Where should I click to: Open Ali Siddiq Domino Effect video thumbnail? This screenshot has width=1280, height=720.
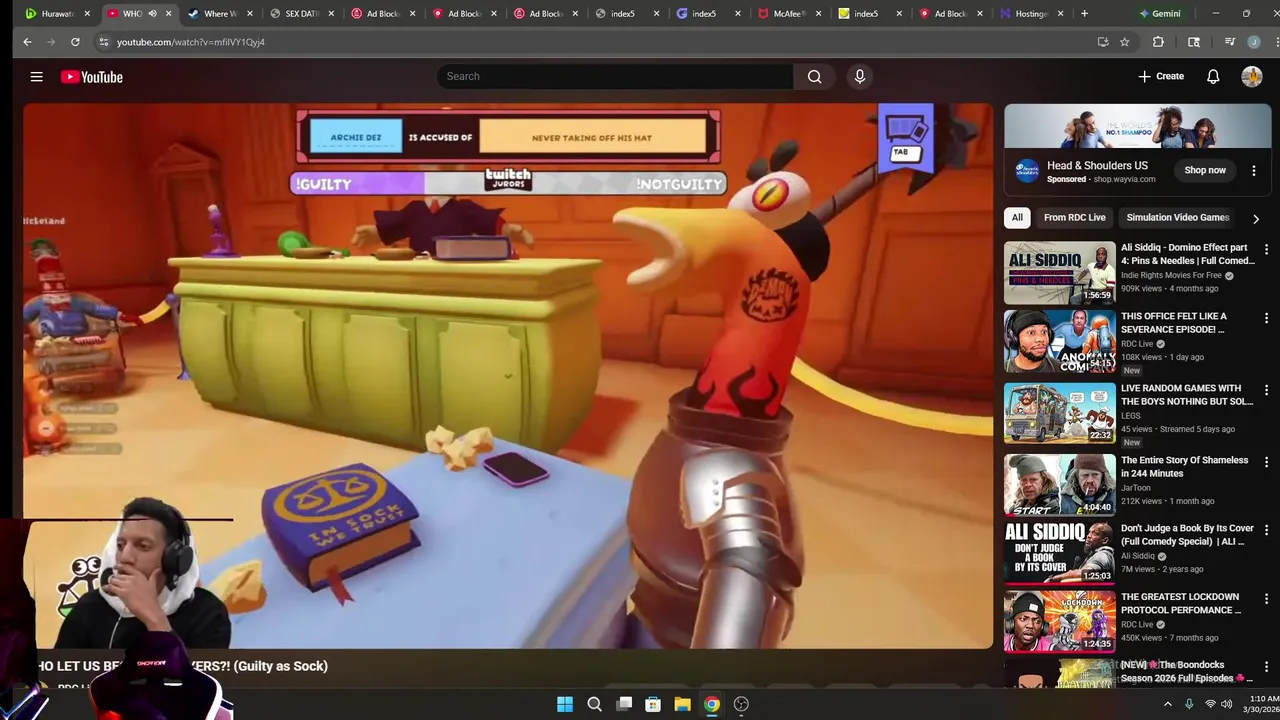click(1060, 273)
